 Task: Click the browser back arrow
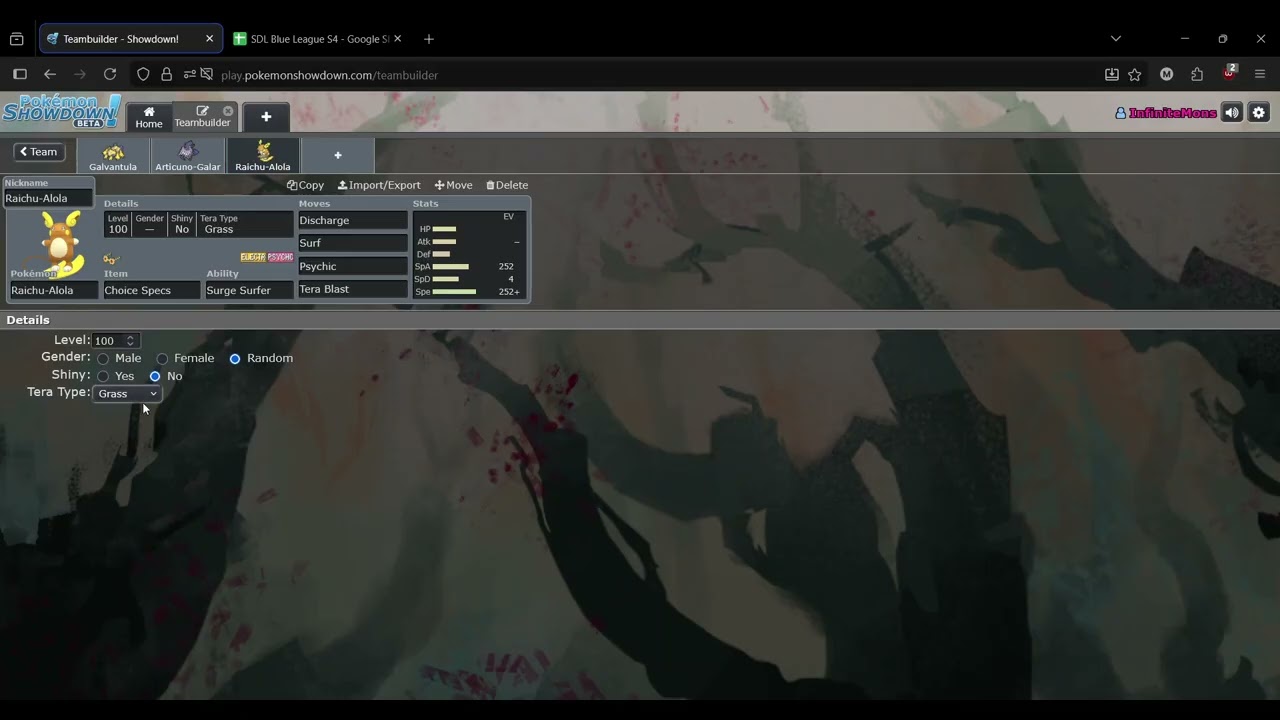coord(50,74)
